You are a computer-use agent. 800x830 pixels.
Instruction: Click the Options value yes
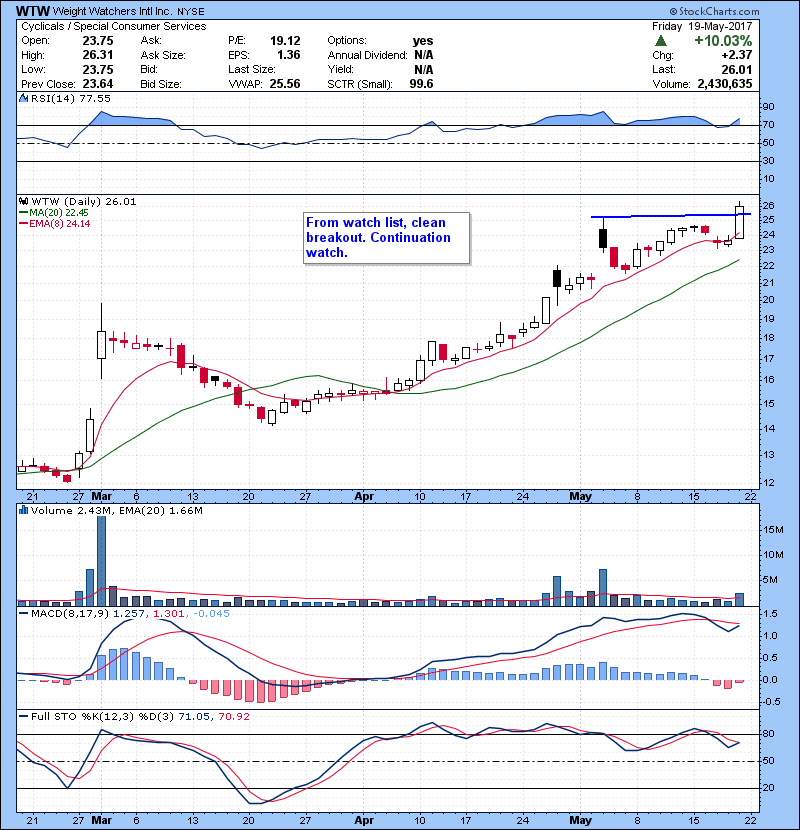423,41
